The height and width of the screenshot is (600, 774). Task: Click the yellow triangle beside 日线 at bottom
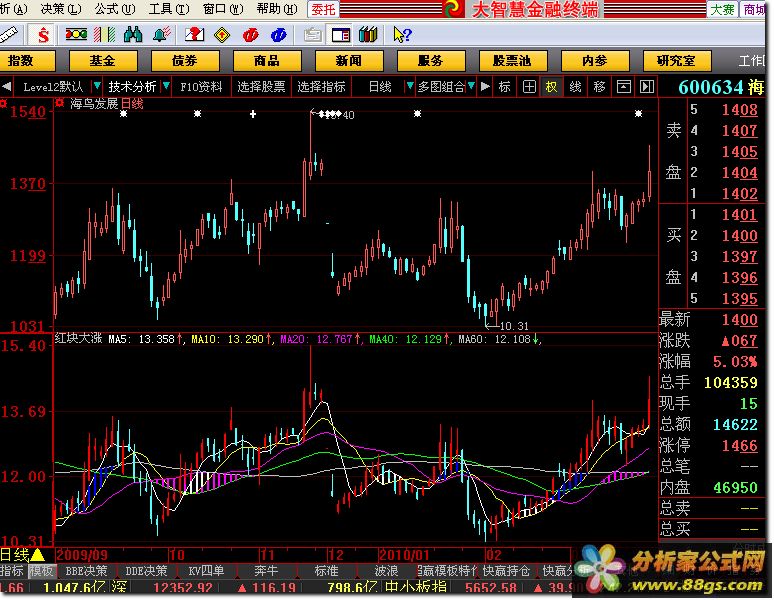[38, 555]
